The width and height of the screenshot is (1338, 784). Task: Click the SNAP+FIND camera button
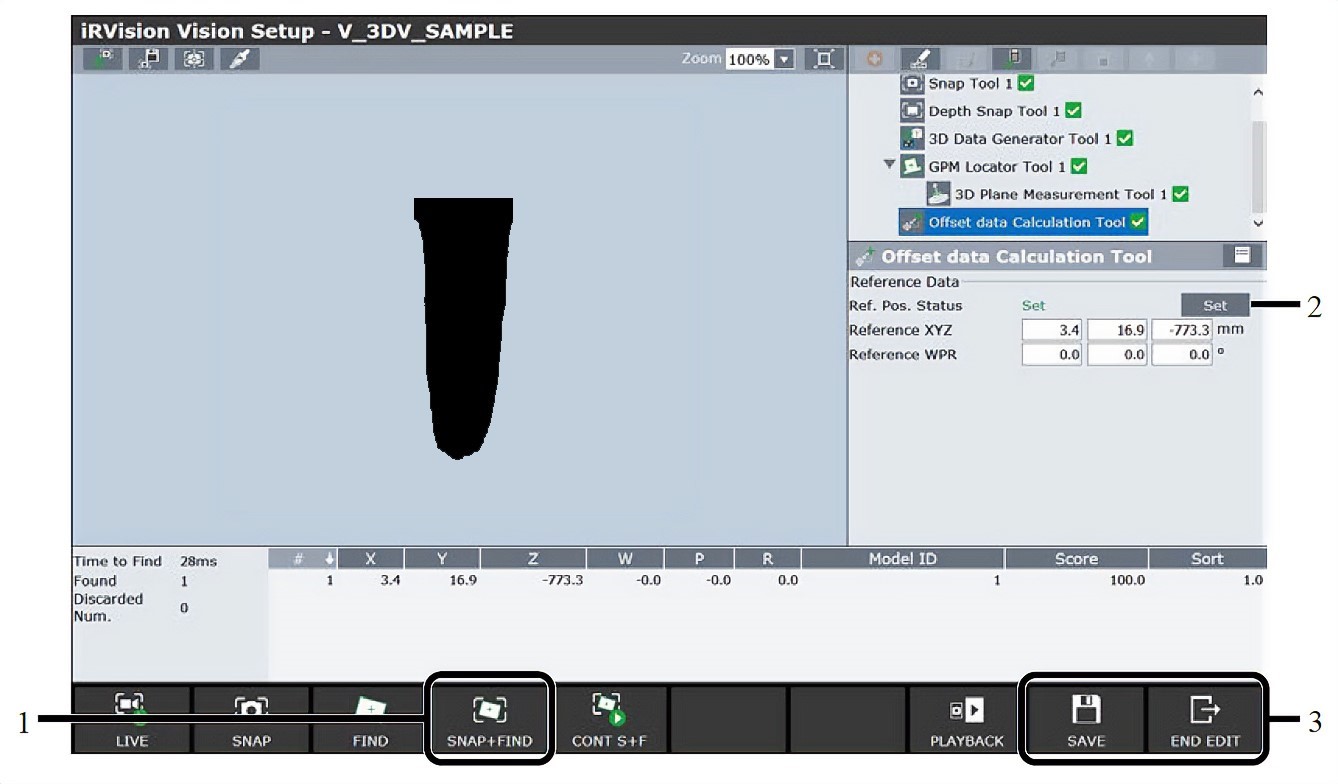(490, 719)
